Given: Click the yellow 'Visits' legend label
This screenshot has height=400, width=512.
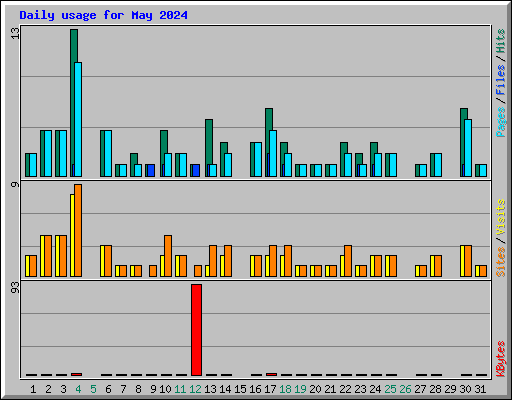Looking at the screenshot, I should (500, 218).
